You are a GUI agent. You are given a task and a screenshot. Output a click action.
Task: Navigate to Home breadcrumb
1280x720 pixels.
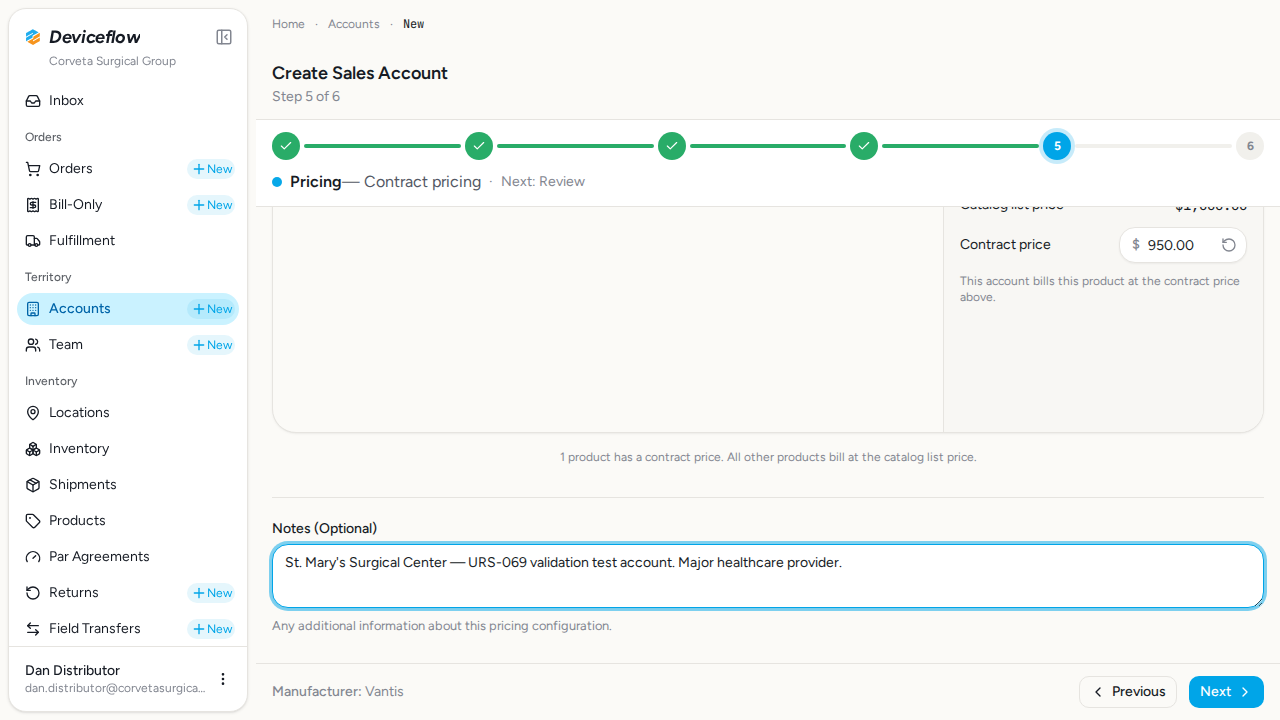(288, 24)
